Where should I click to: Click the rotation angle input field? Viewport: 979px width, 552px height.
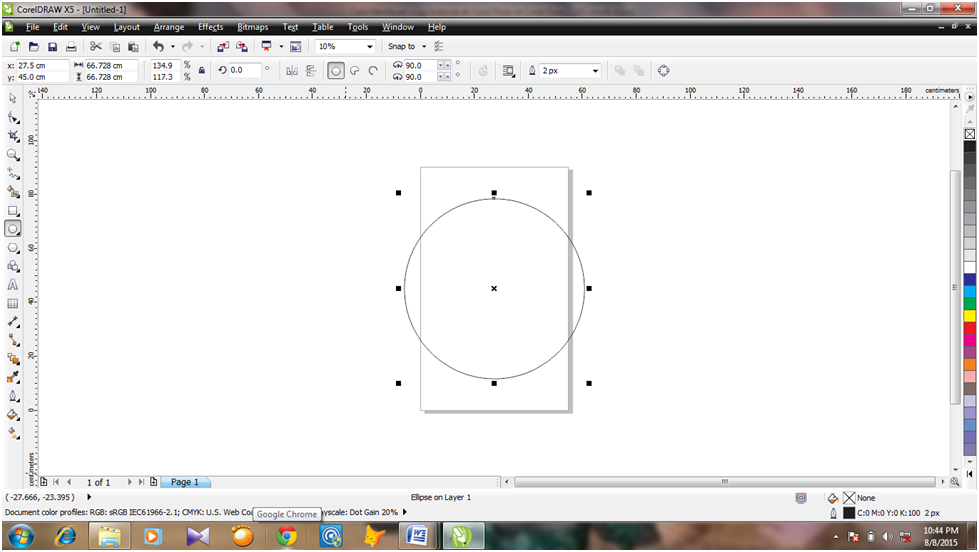[245, 71]
